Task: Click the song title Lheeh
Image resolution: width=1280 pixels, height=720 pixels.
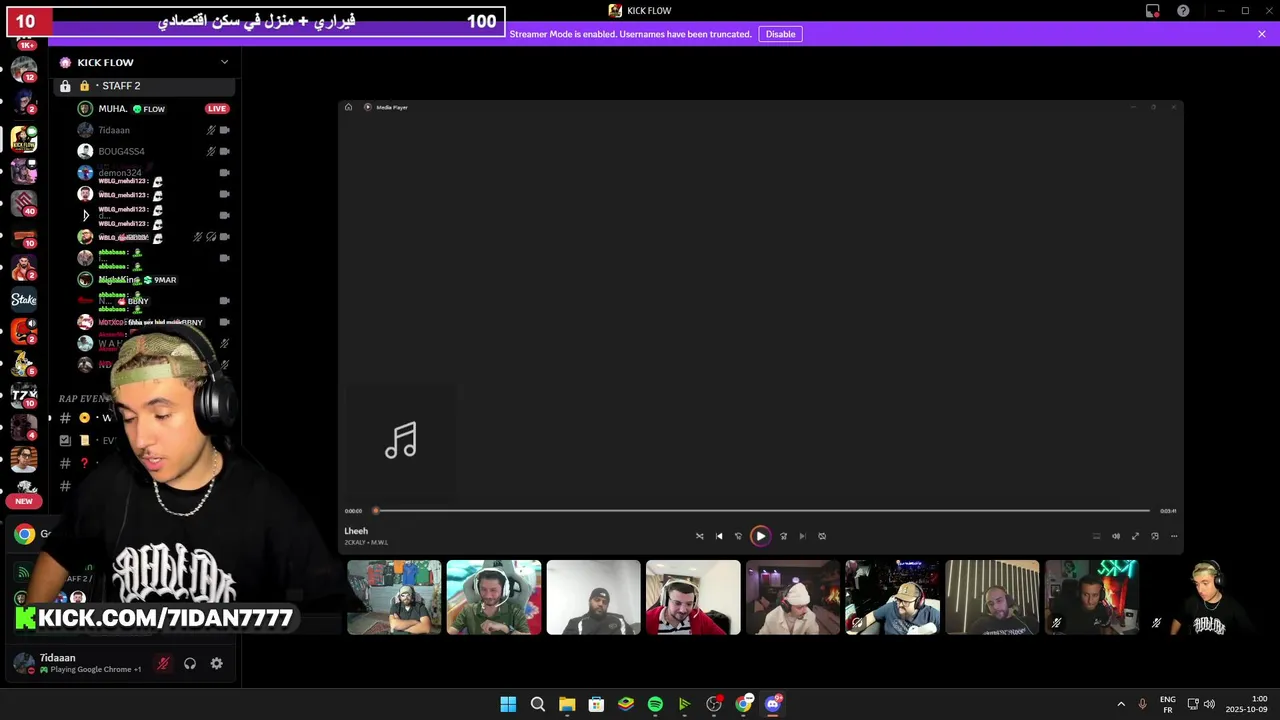Action: [x=356, y=531]
